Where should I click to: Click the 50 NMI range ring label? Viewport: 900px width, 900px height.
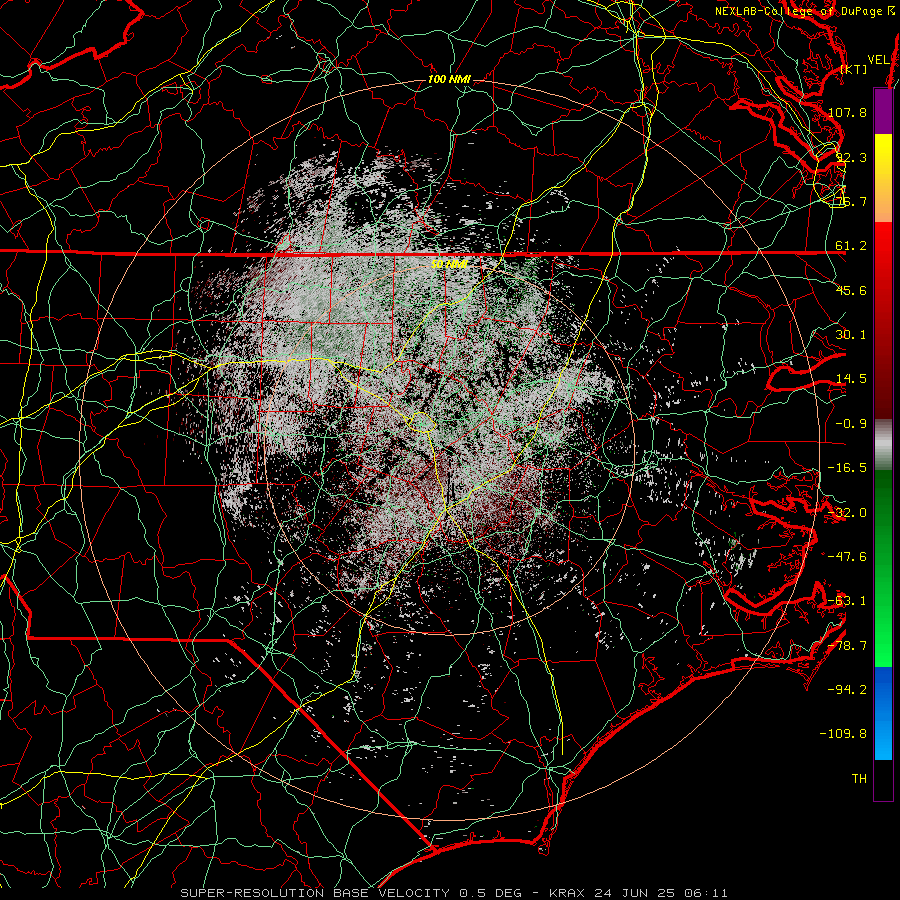449,264
